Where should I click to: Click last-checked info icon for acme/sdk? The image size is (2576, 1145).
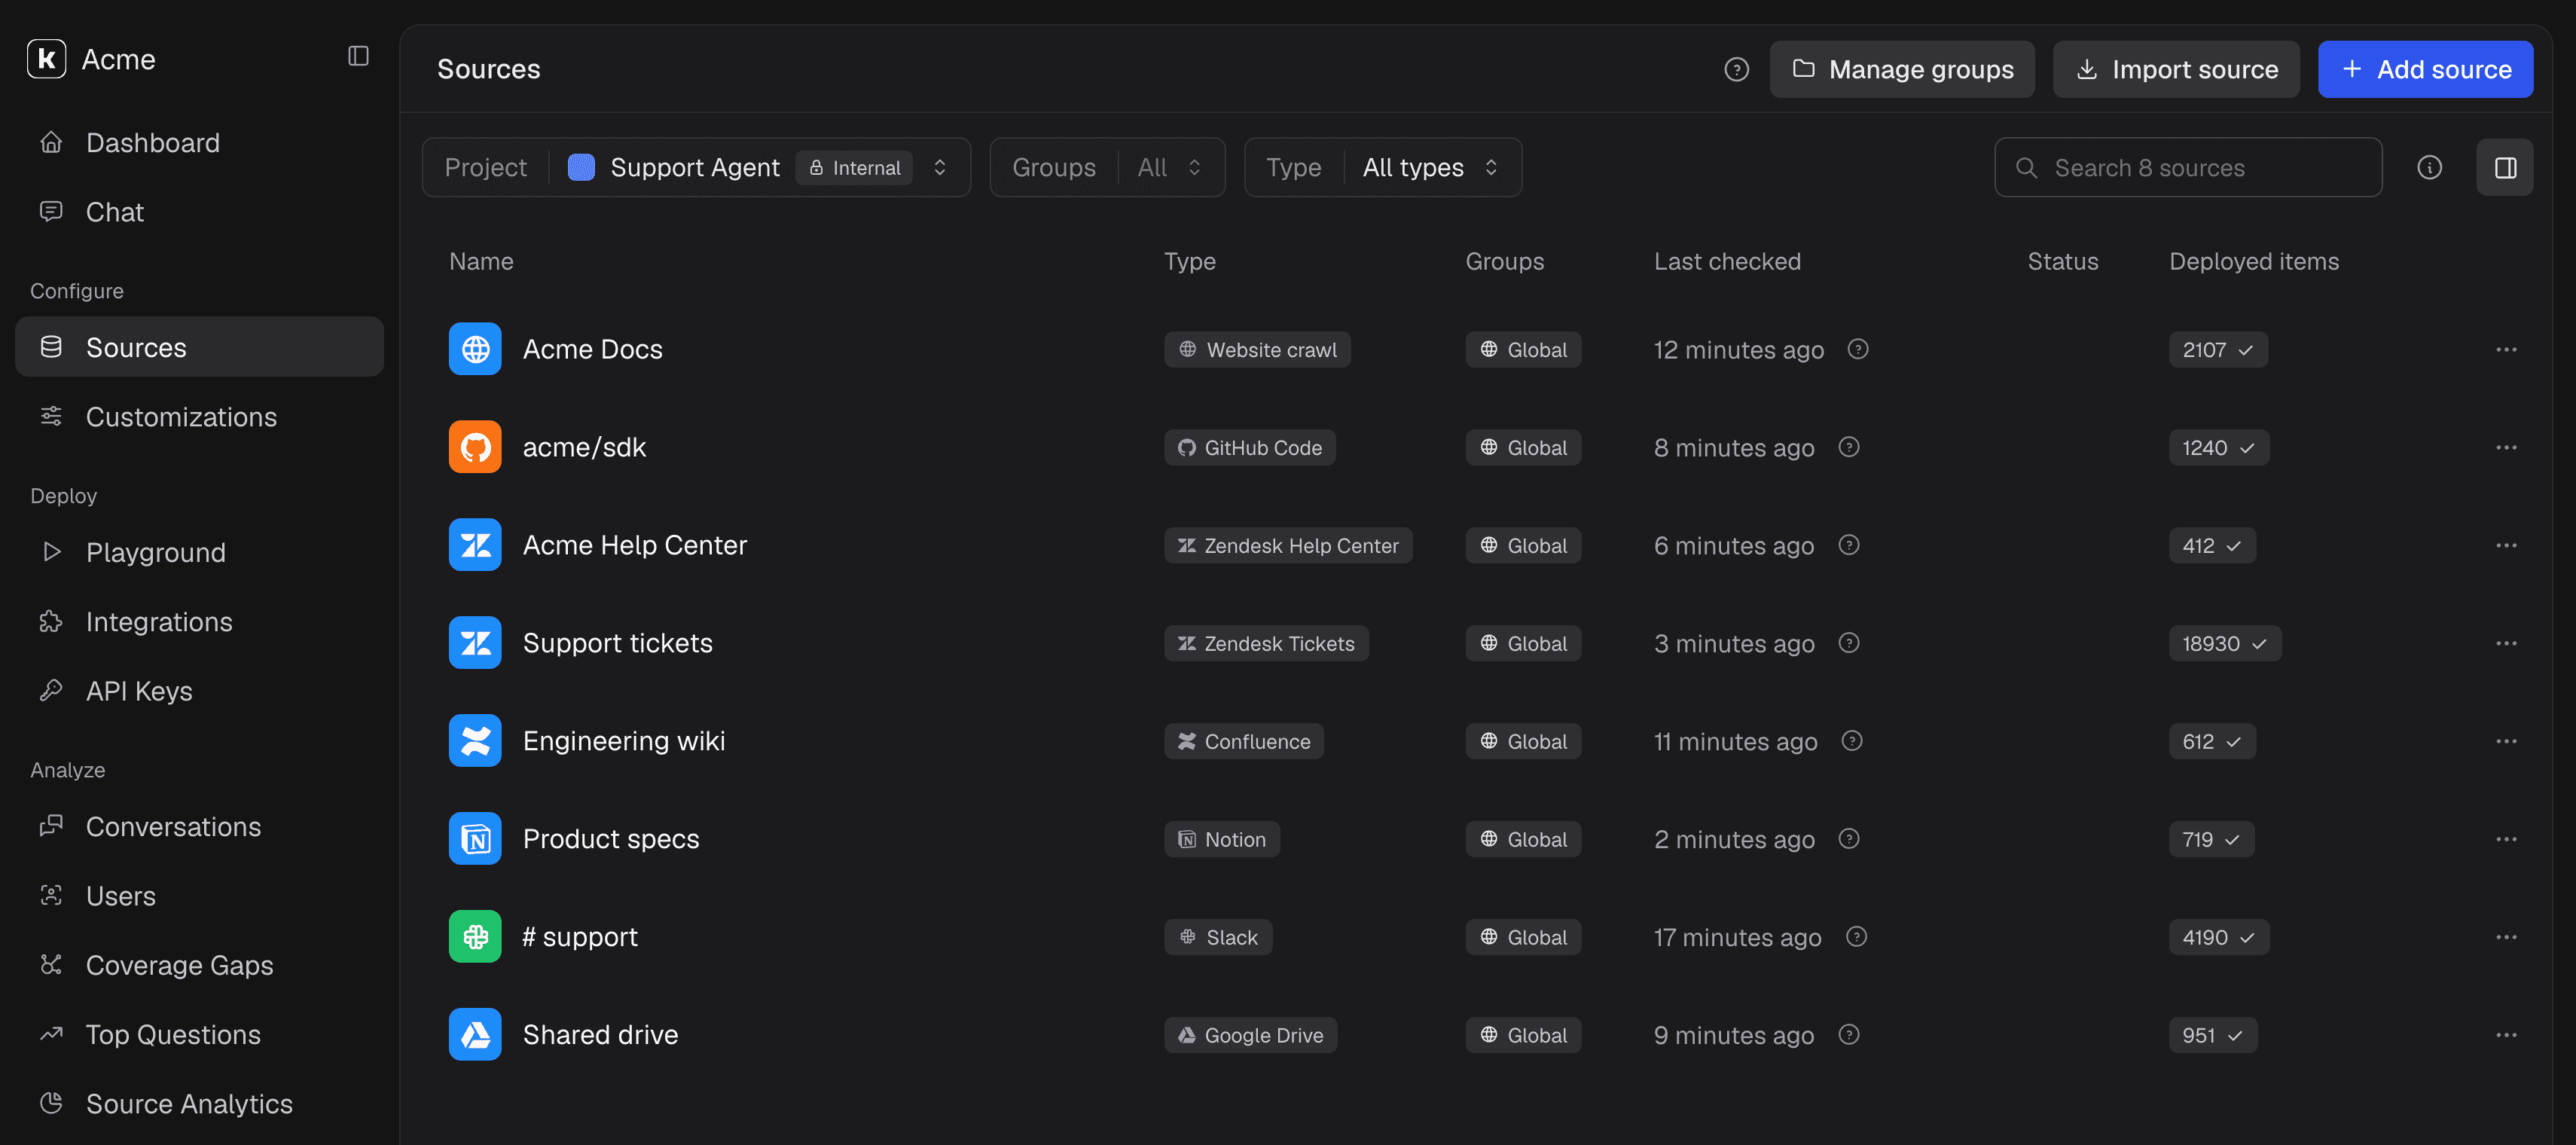point(1849,447)
